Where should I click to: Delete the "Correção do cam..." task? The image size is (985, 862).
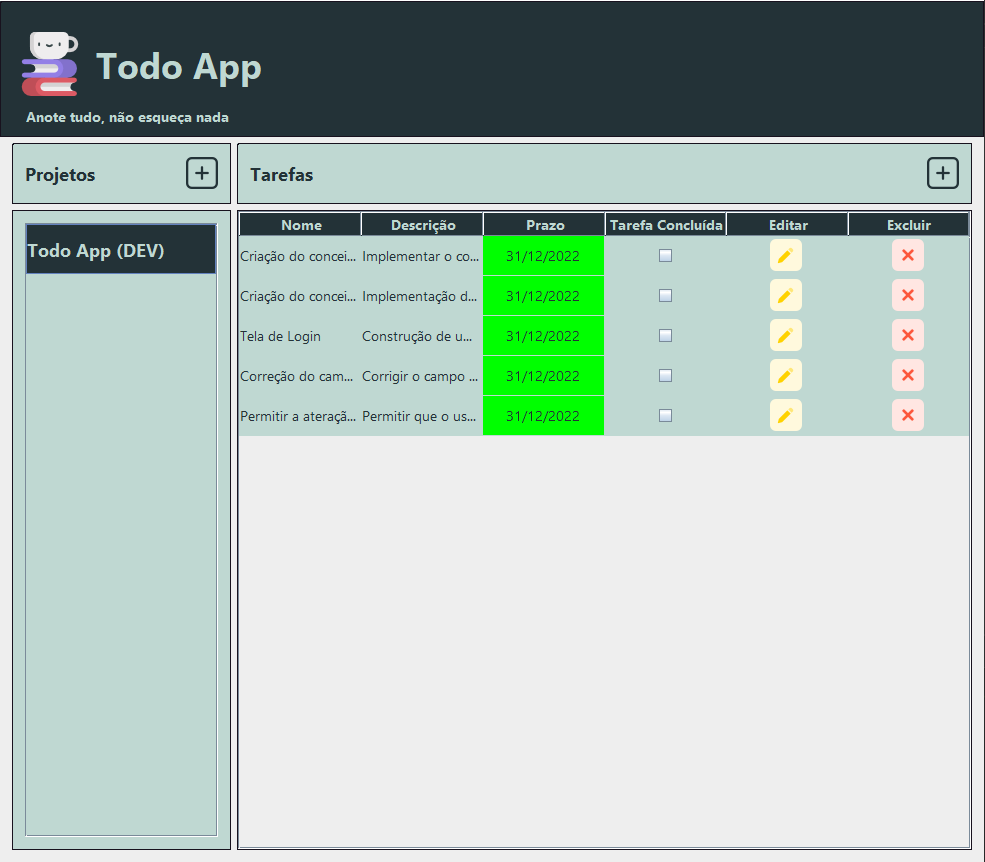click(x=907, y=375)
